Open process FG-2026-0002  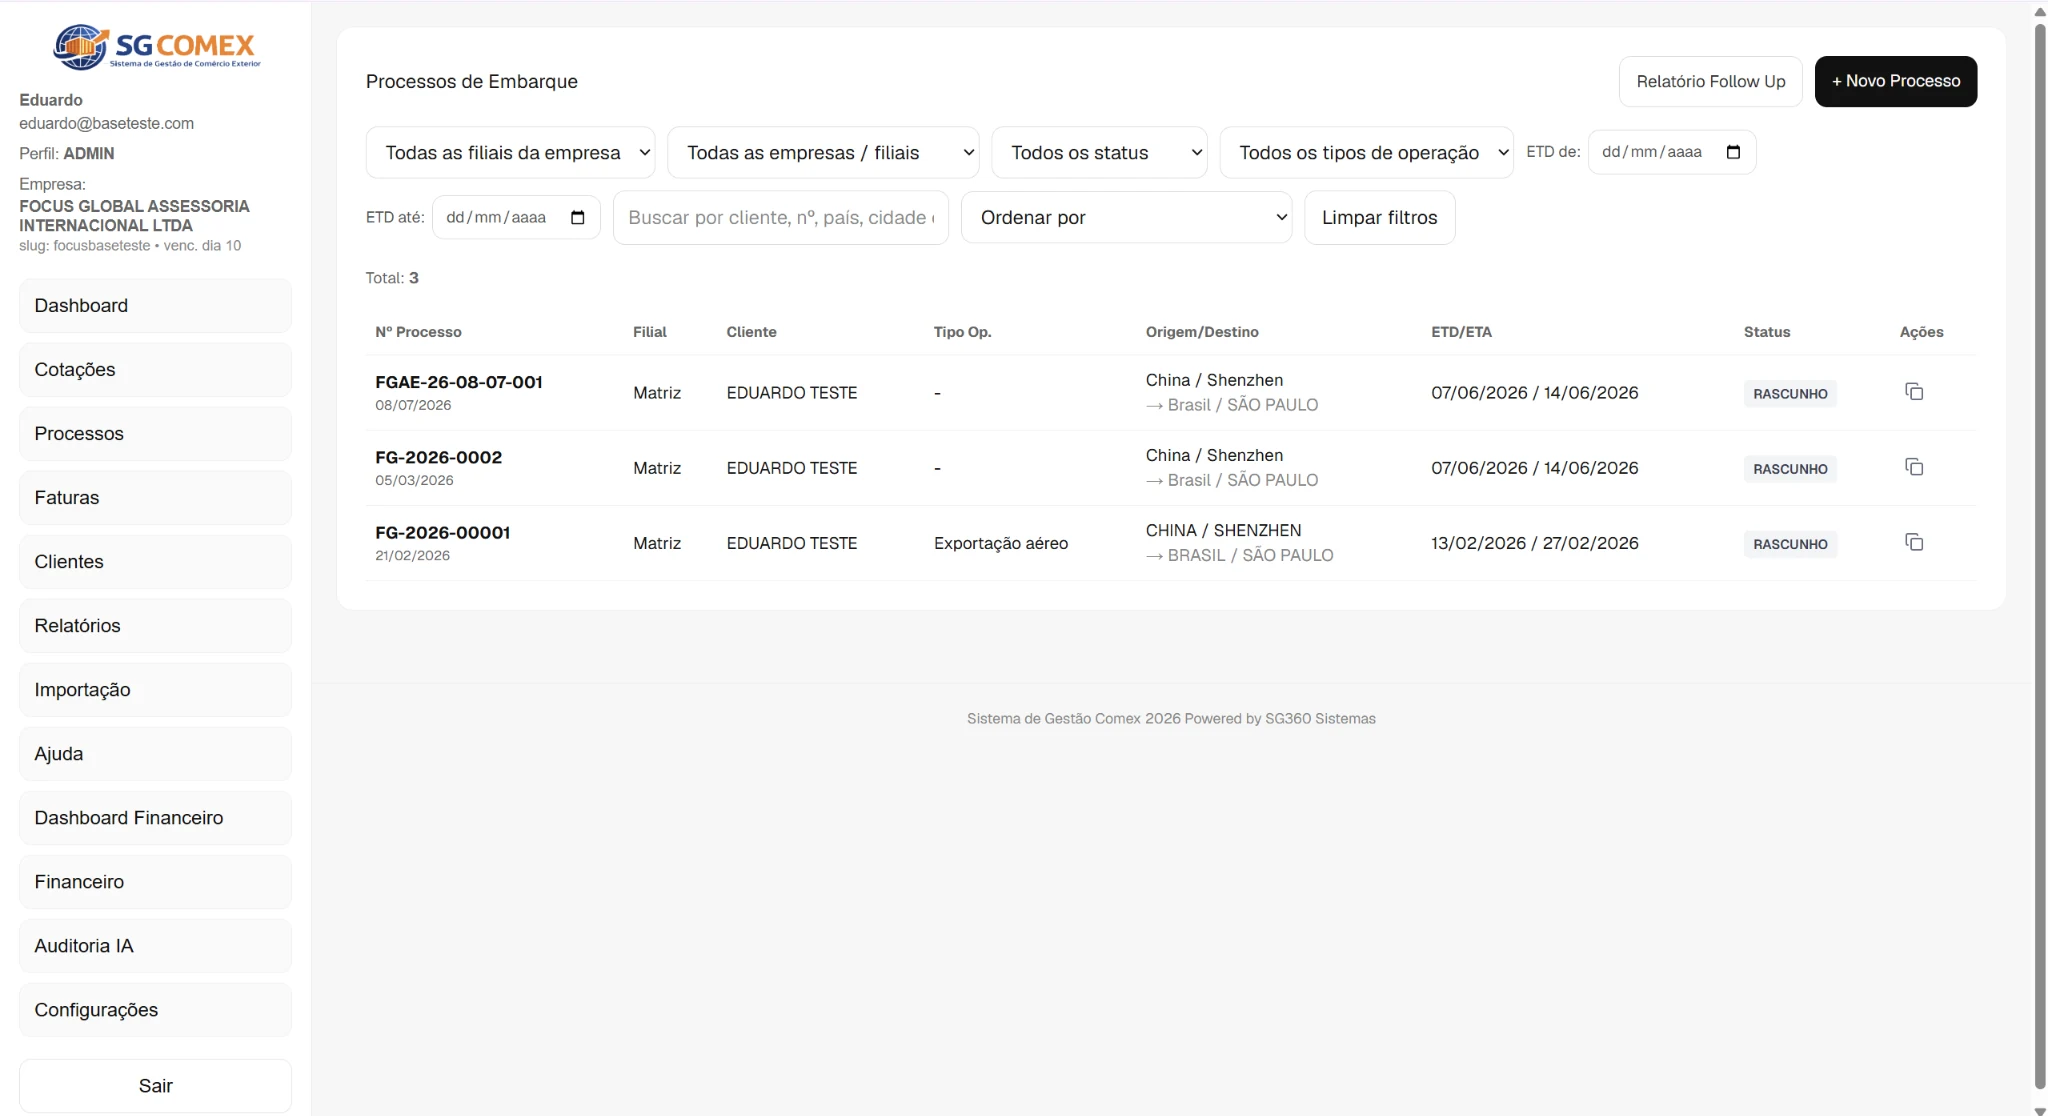coord(438,457)
